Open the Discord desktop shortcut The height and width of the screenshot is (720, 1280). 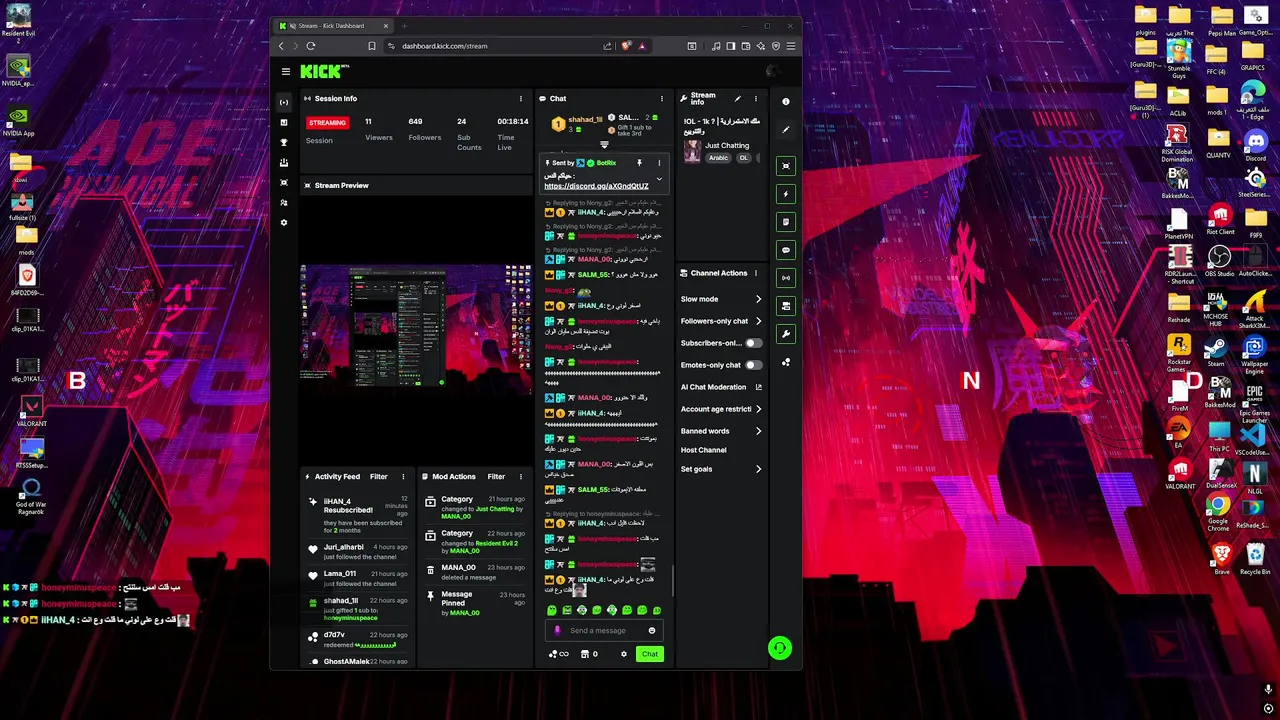click(x=1255, y=146)
